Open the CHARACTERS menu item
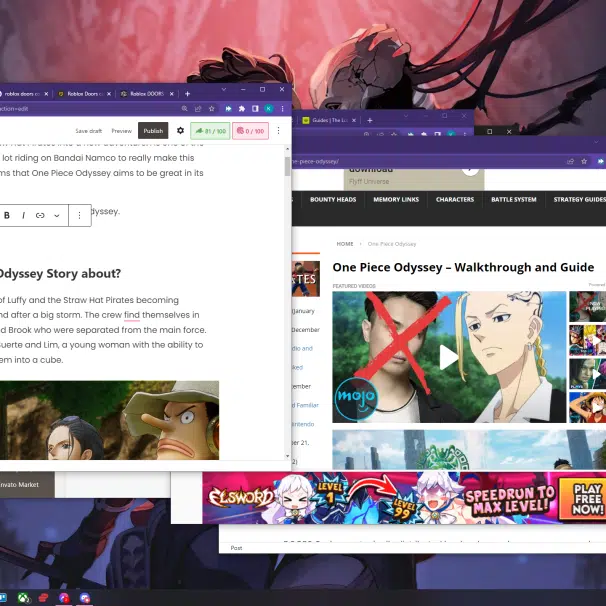Image resolution: width=606 pixels, height=606 pixels. (x=454, y=200)
